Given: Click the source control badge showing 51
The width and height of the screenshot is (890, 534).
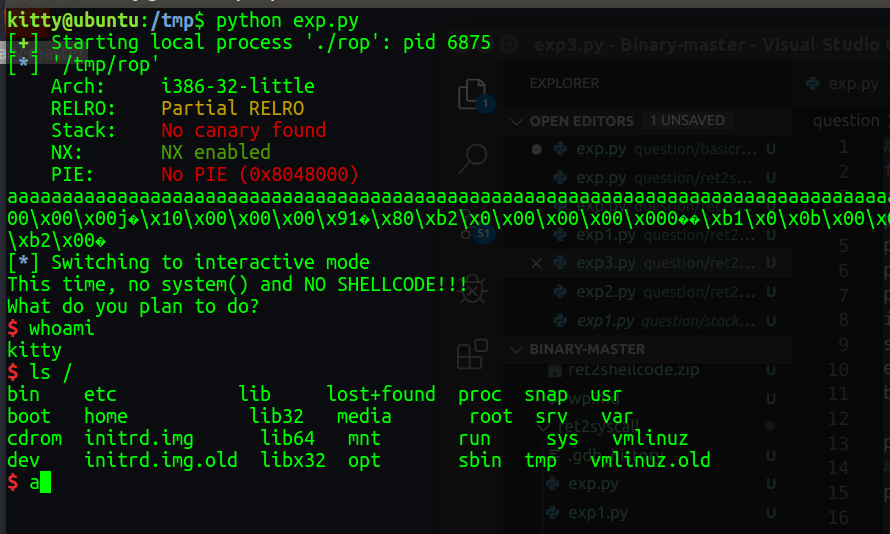Looking at the screenshot, I should (x=483, y=234).
